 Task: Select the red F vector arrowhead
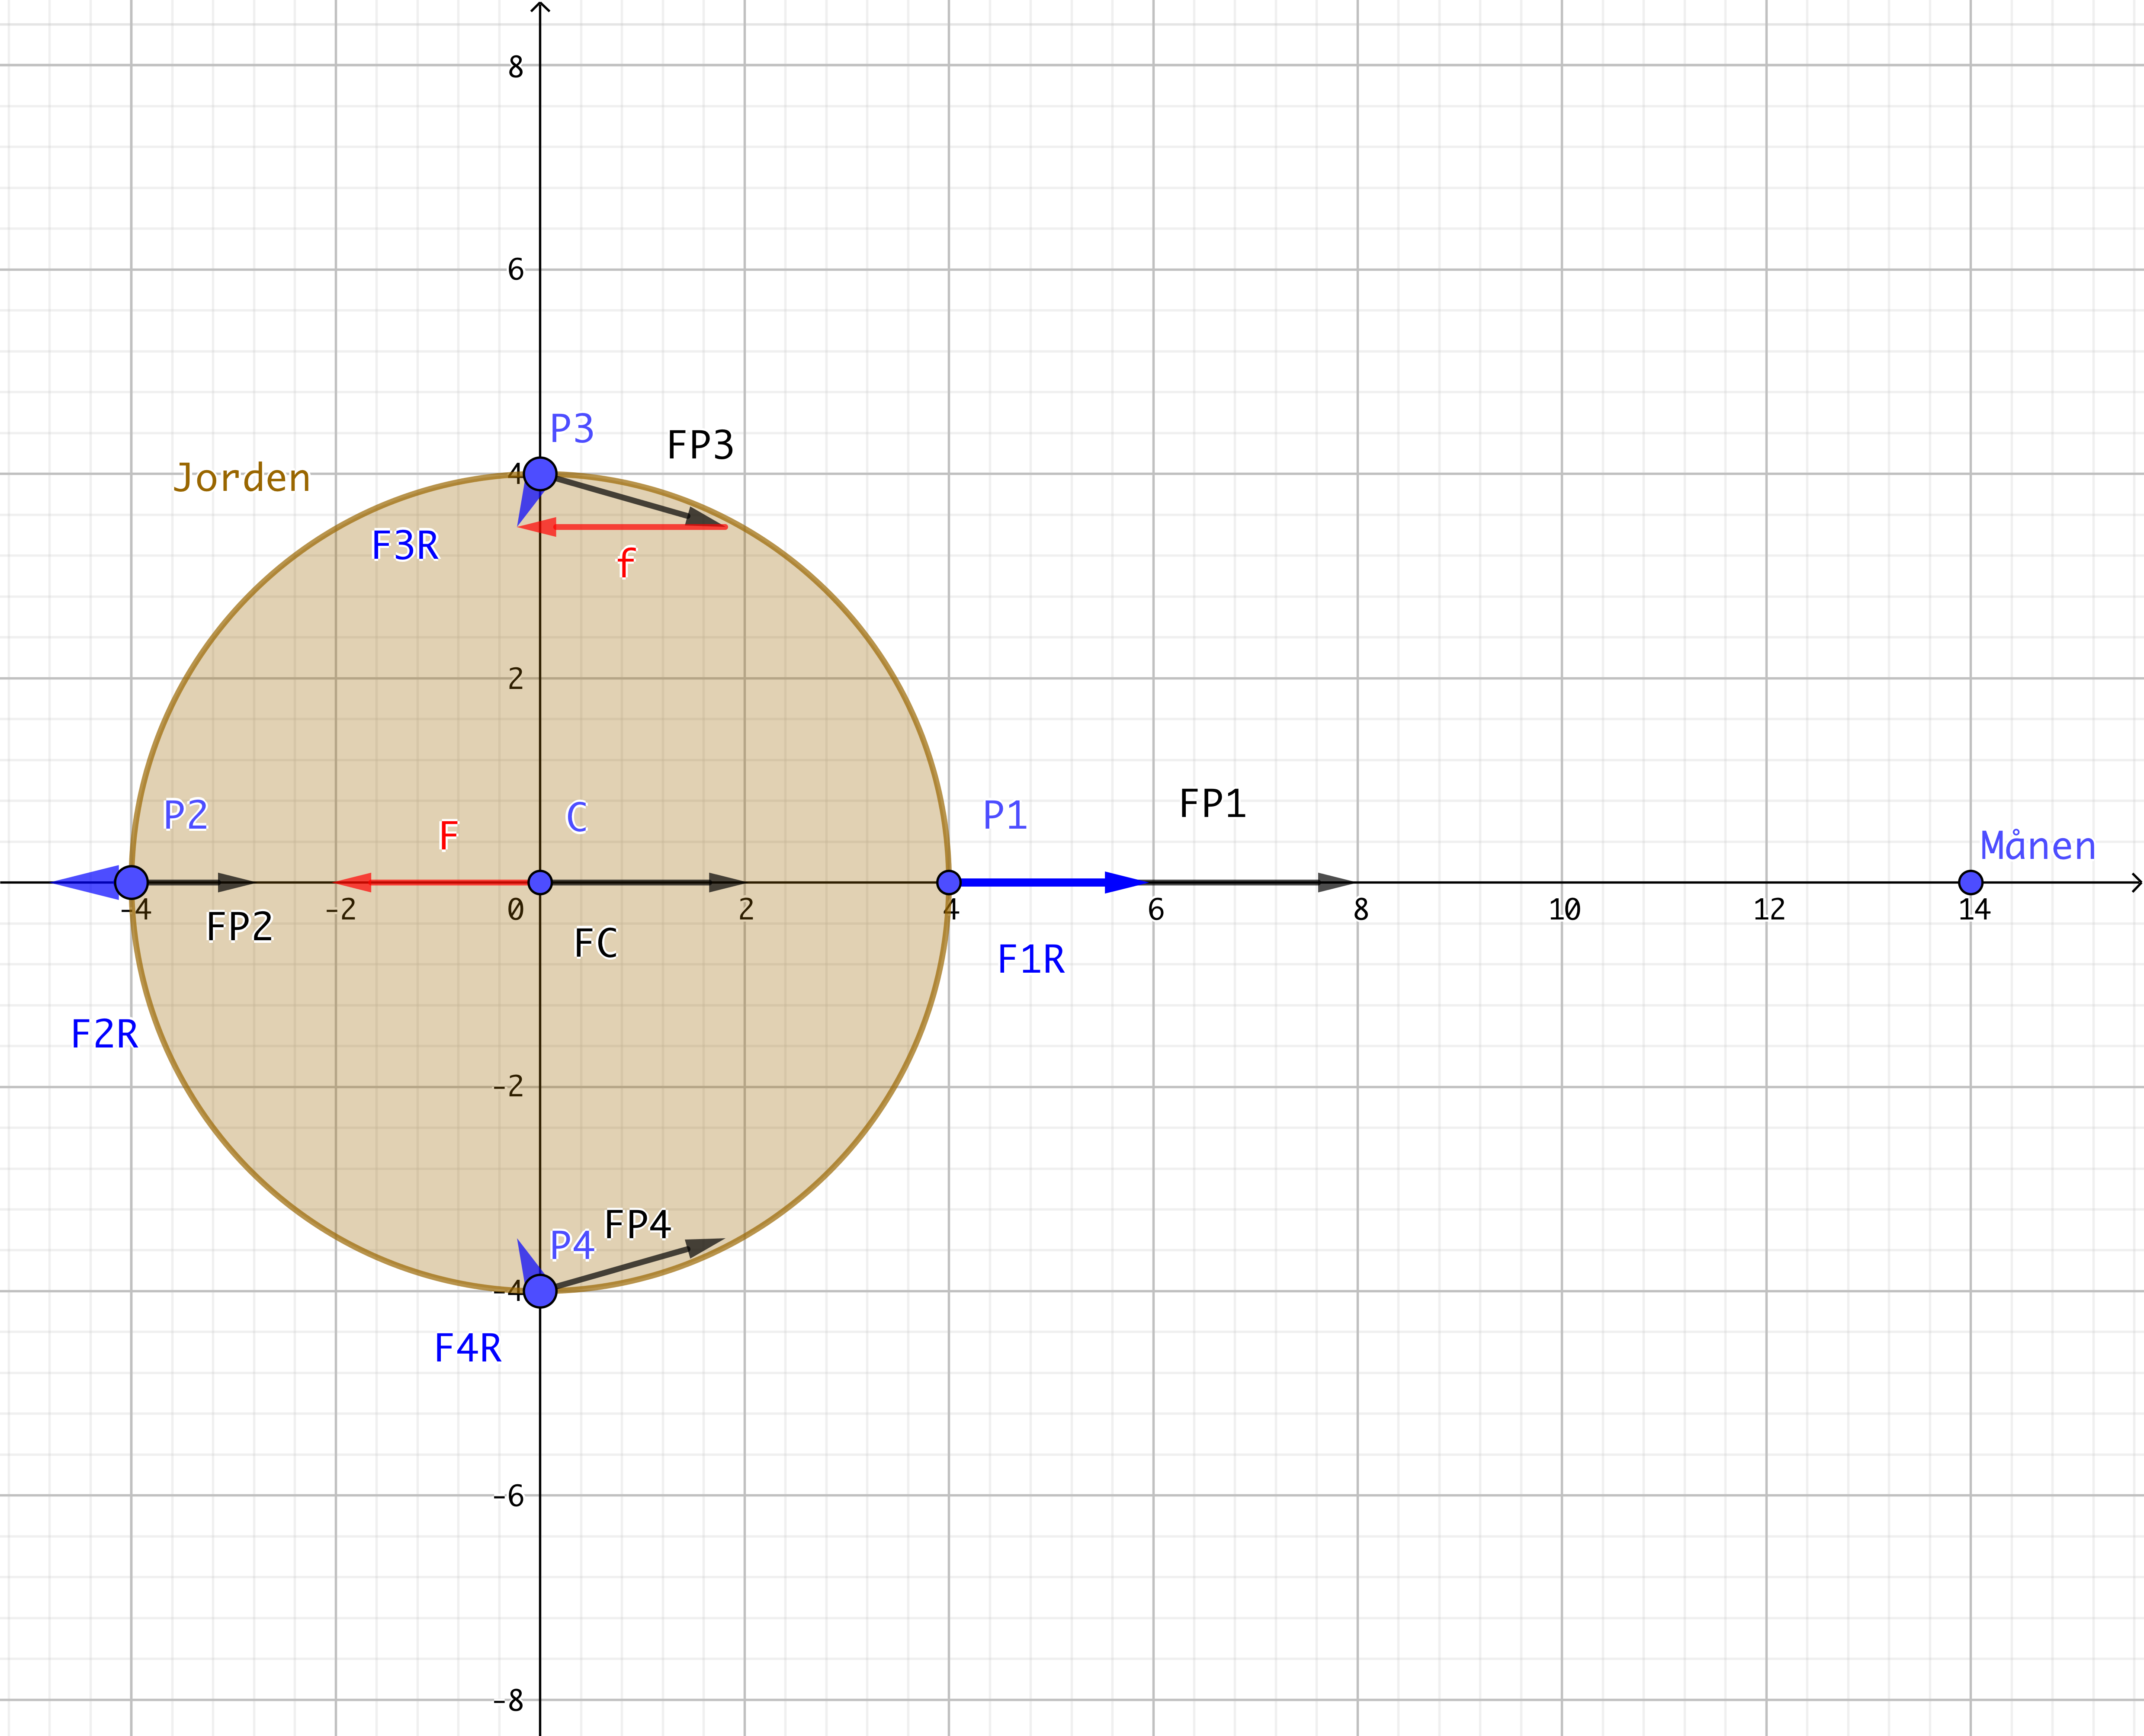[x=352, y=882]
